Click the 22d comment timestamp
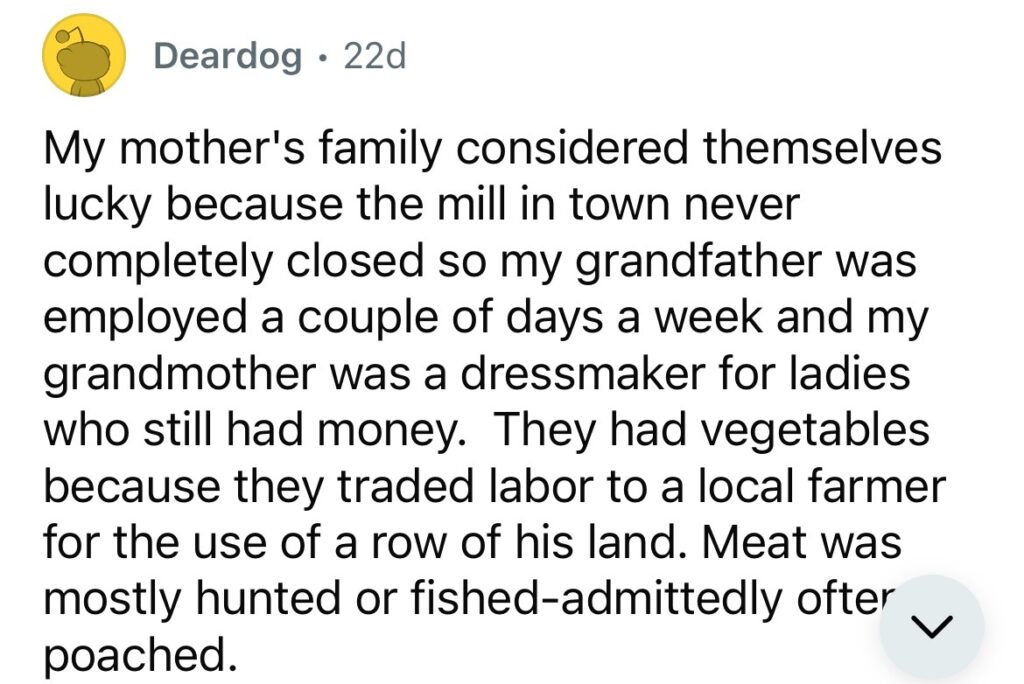This screenshot has width=1024, height=684. click(x=374, y=57)
